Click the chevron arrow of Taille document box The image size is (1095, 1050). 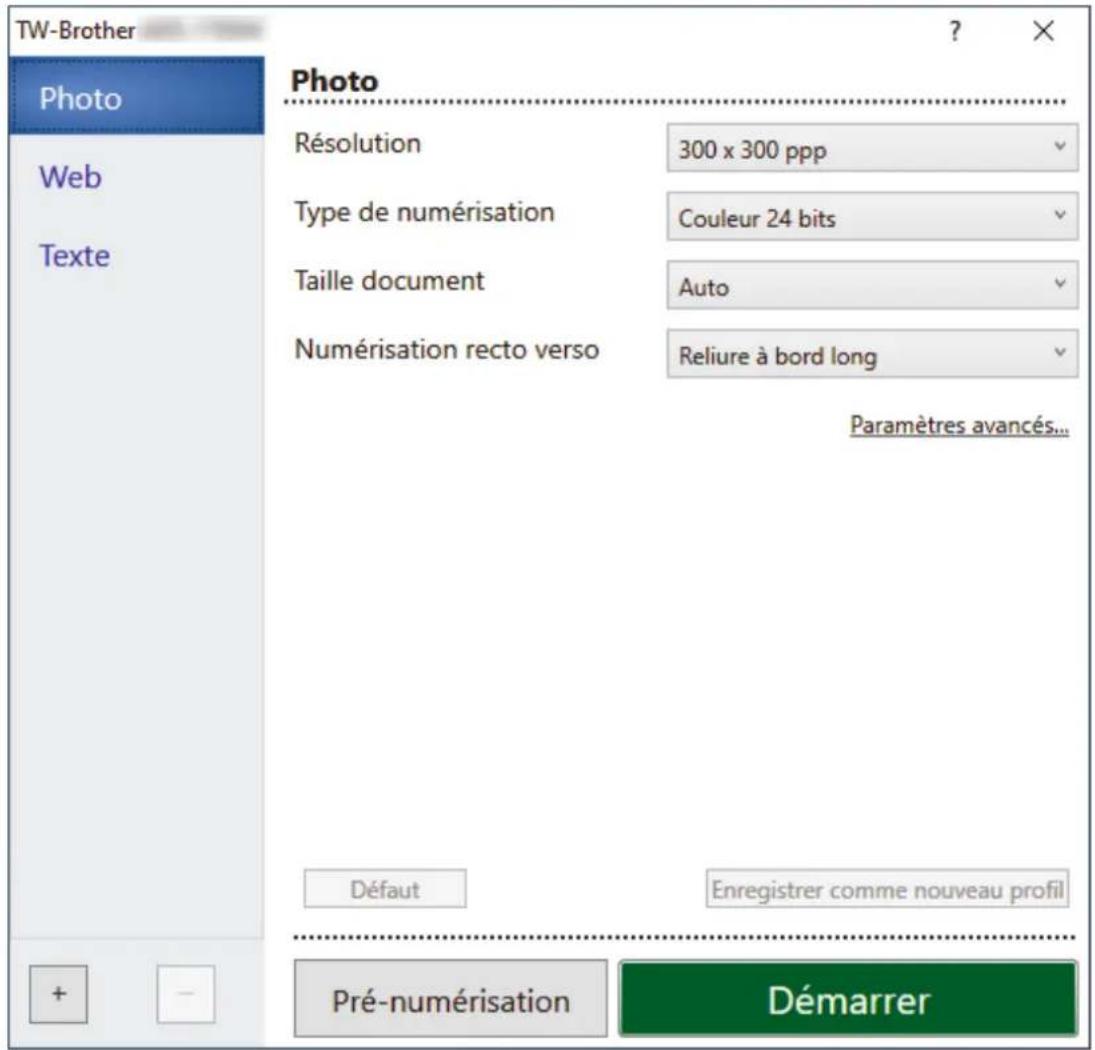click(1059, 283)
